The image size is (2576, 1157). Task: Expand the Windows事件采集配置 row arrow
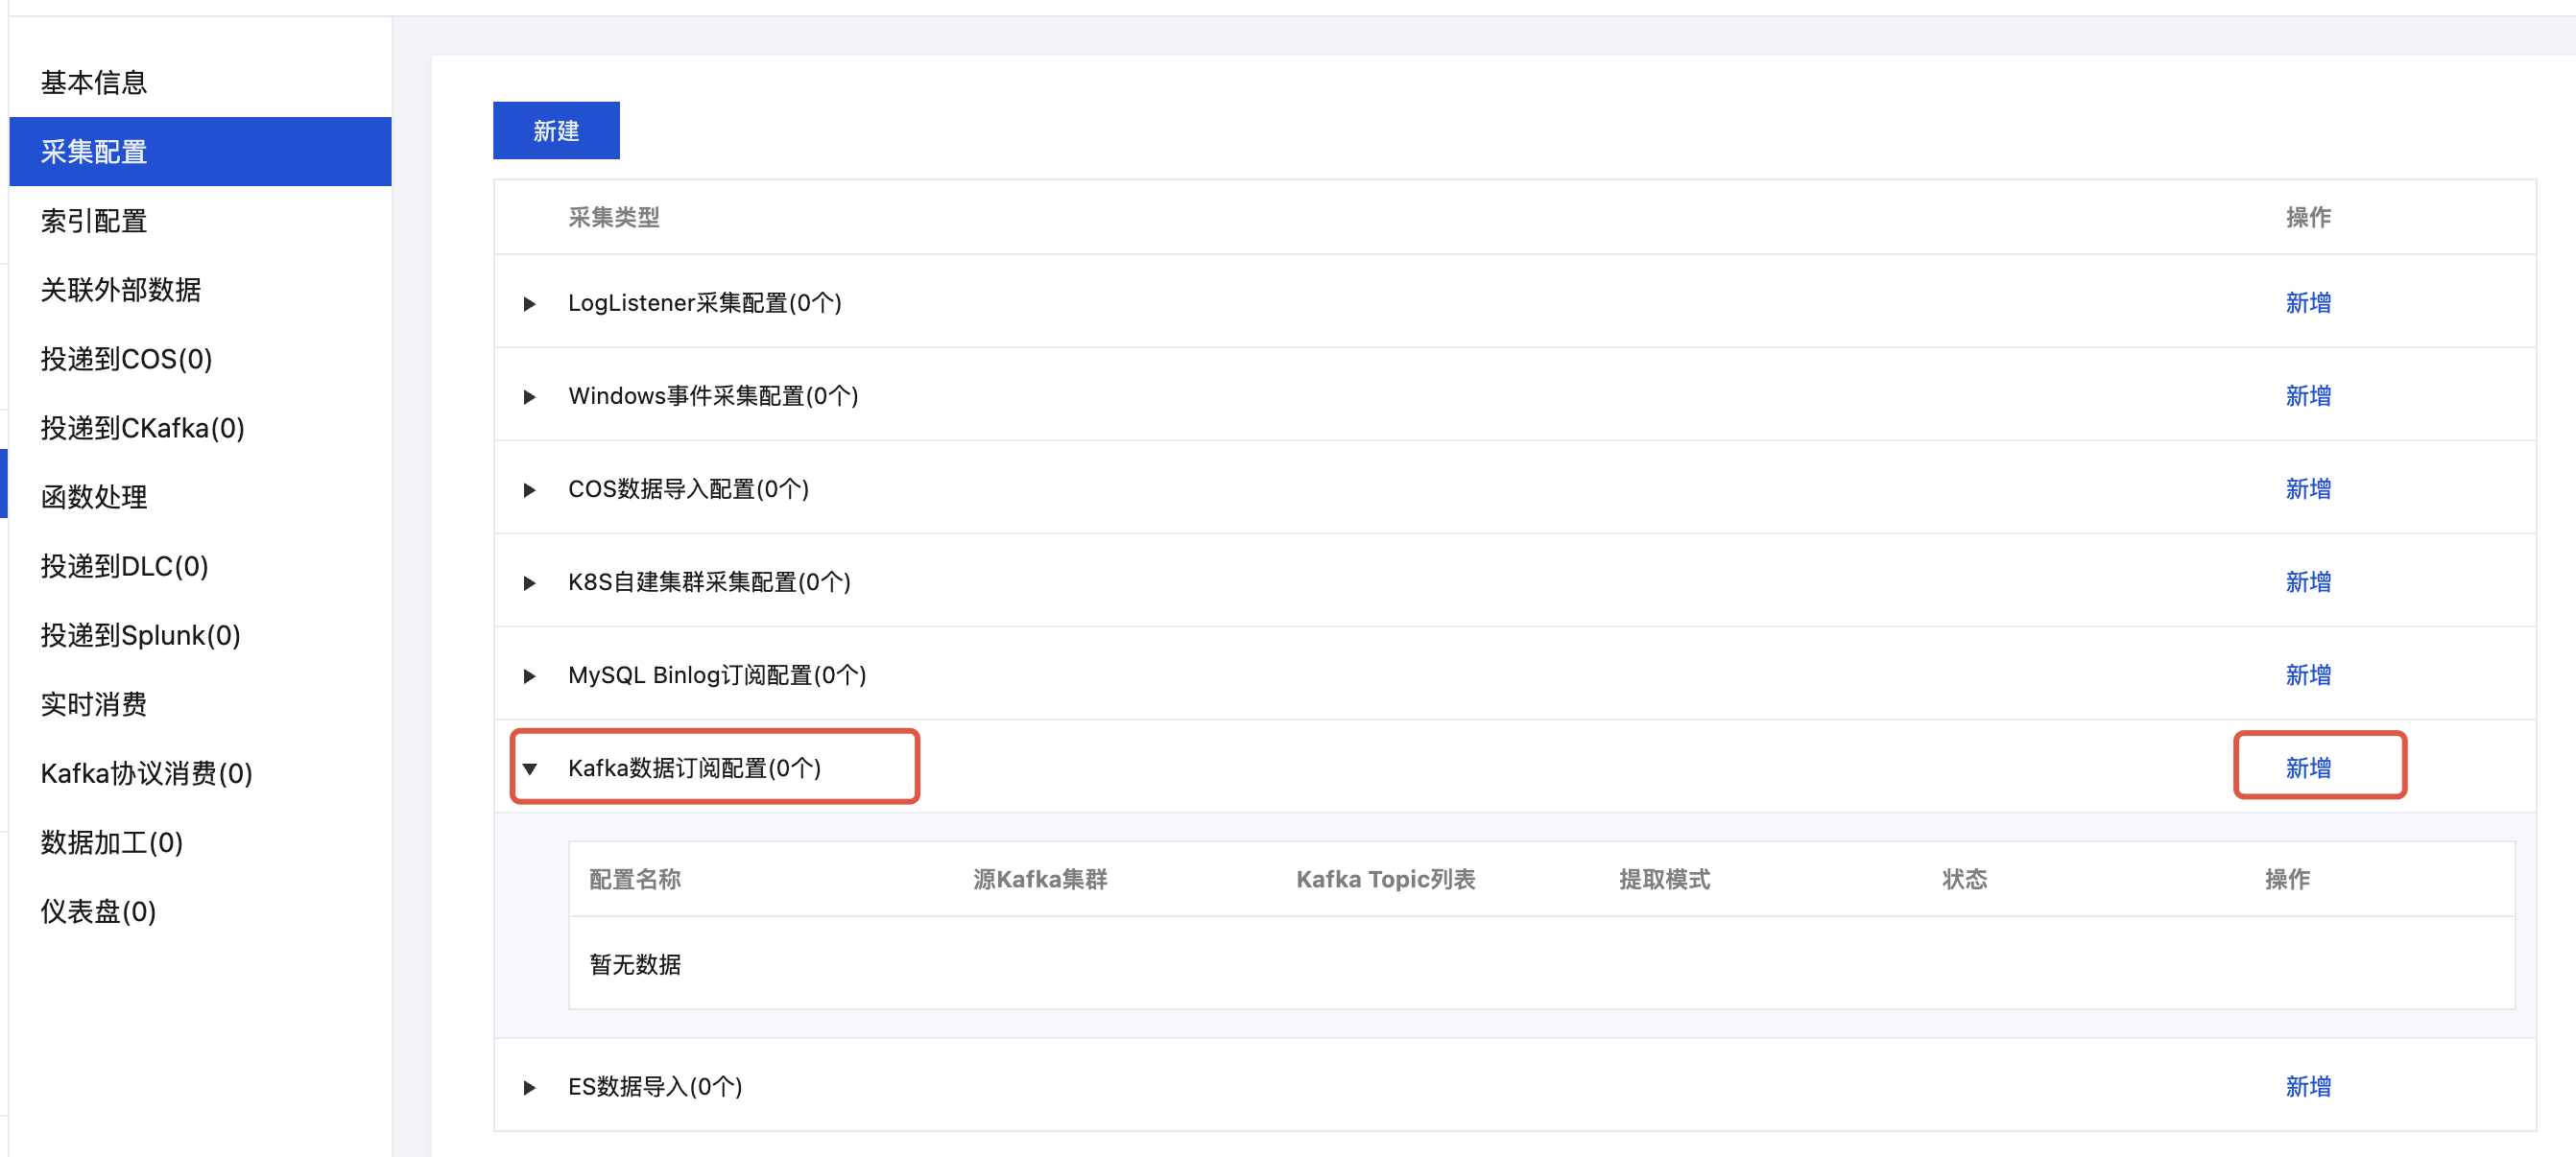pos(530,397)
